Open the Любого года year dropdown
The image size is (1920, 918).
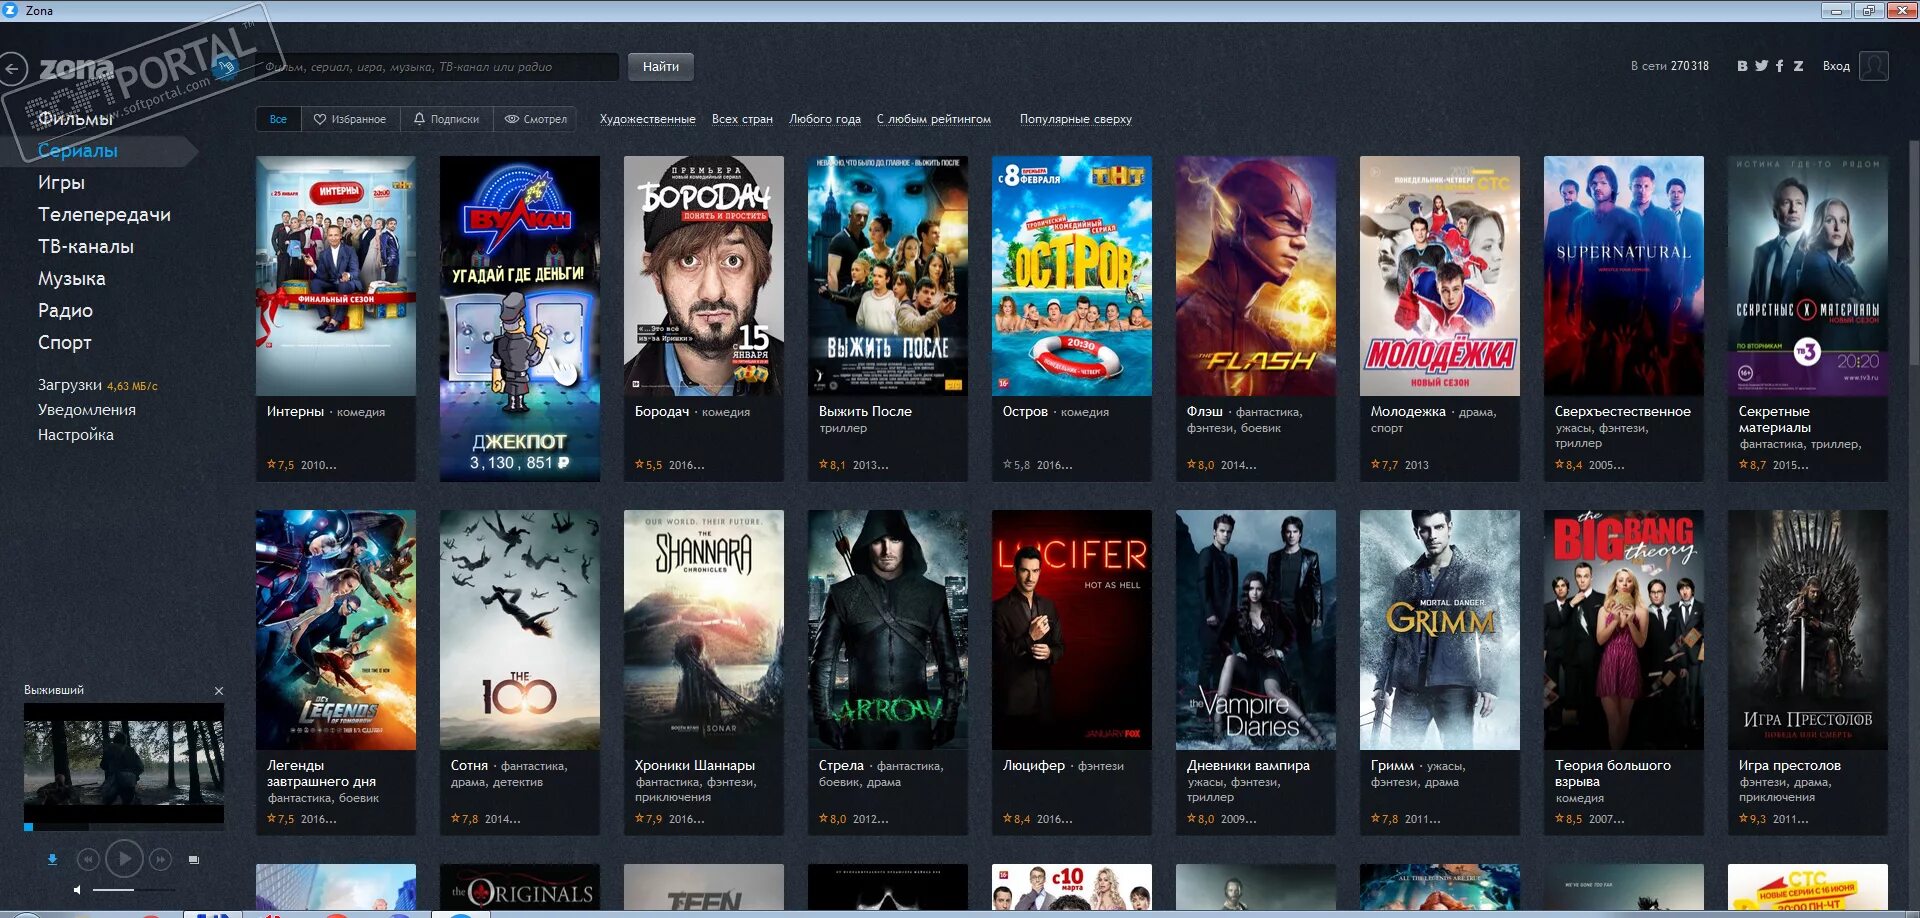(x=825, y=119)
